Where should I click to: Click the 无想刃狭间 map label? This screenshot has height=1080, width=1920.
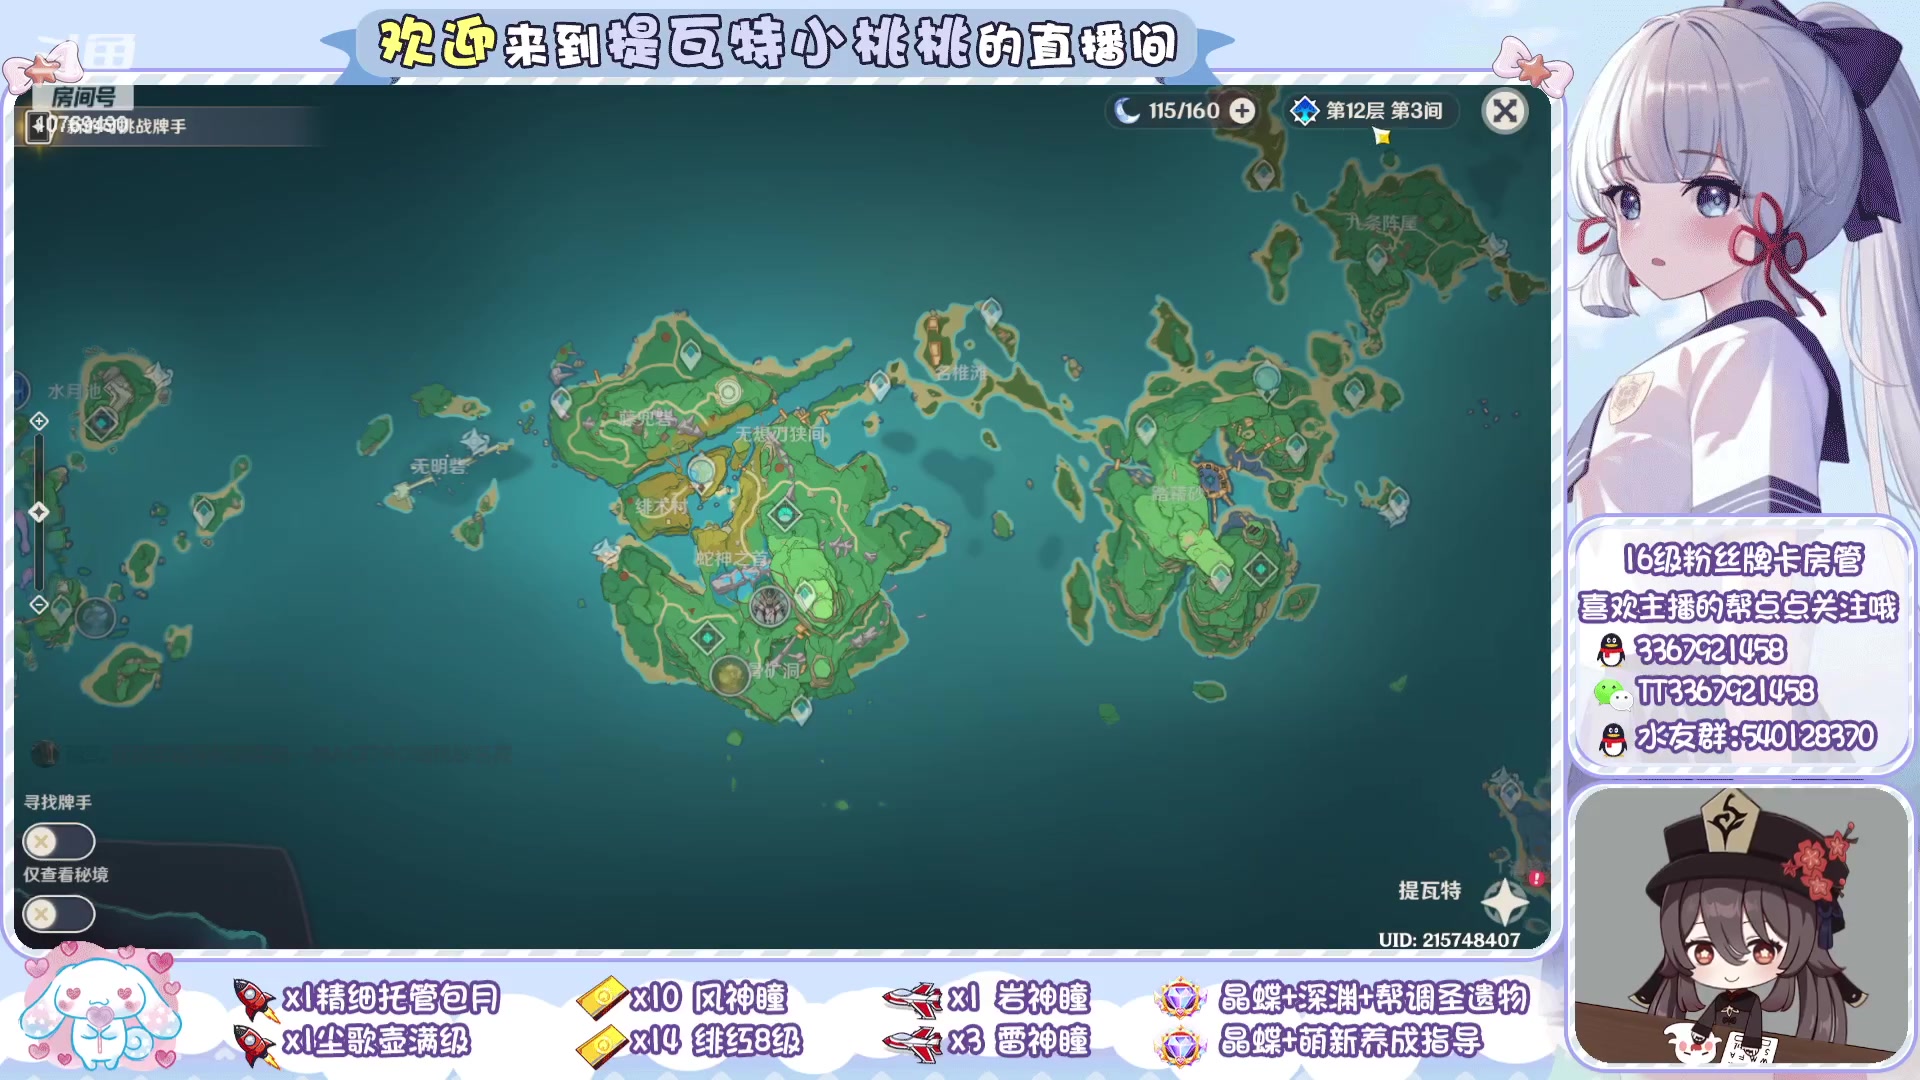(x=781, y=434)
